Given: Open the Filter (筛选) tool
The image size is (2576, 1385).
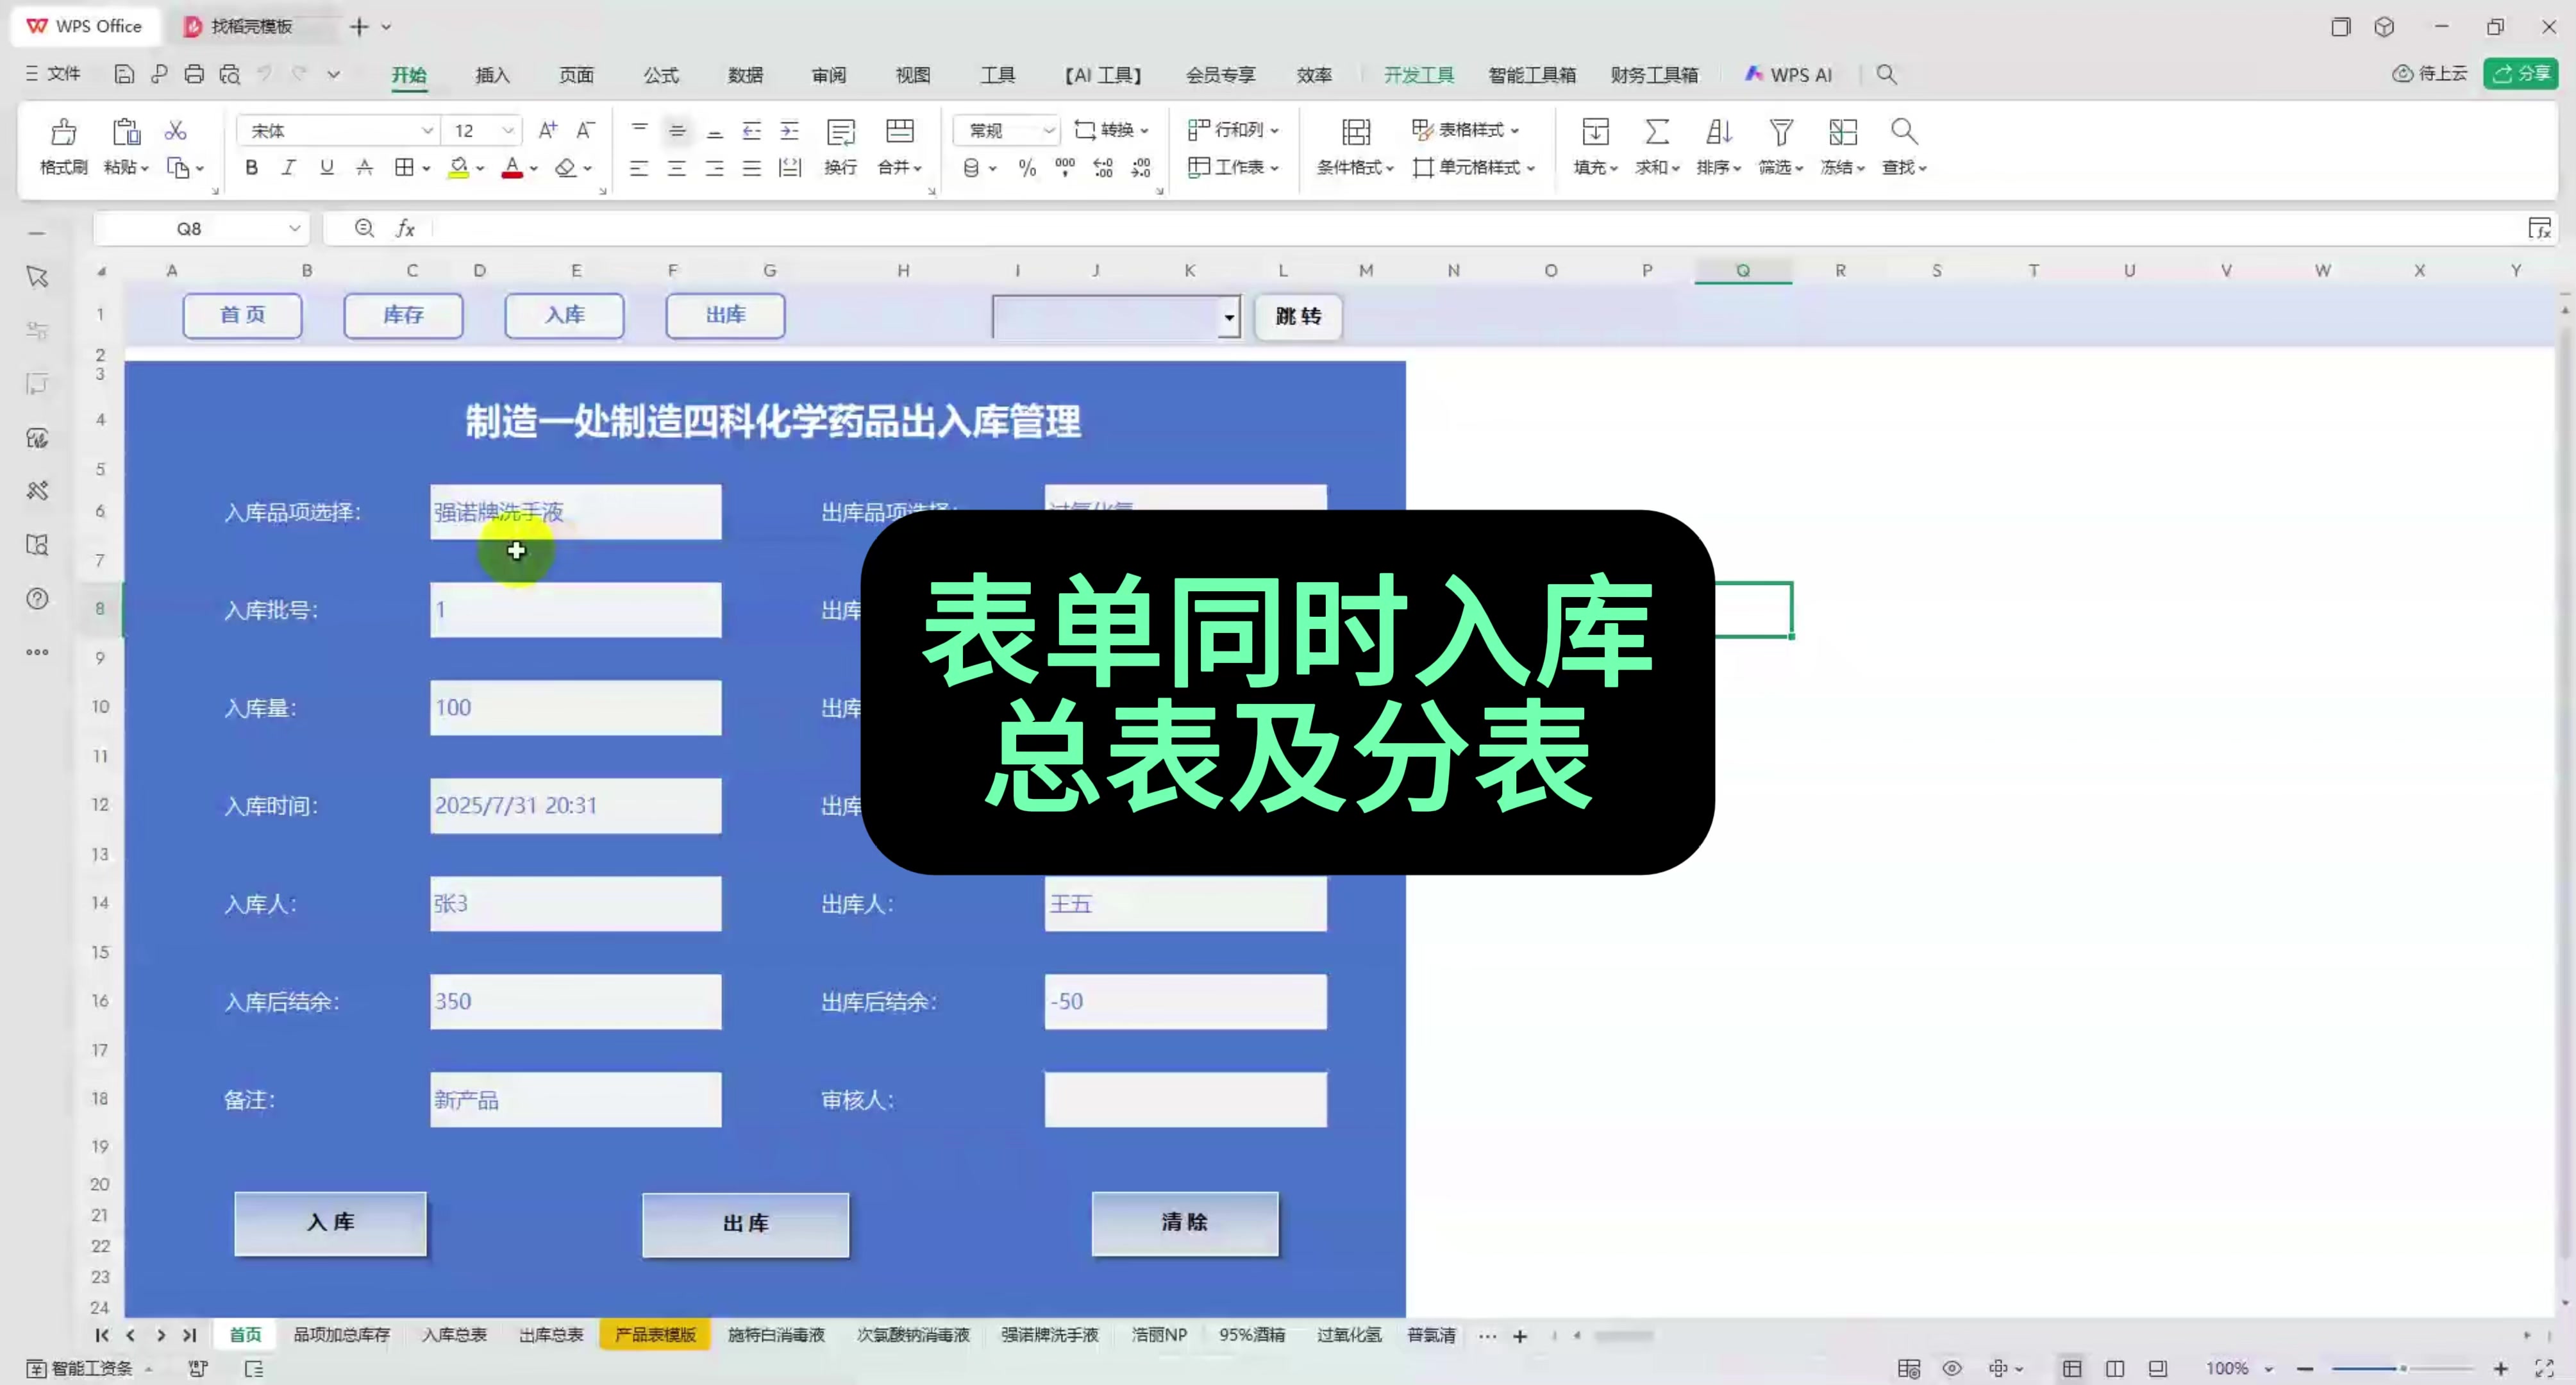Looking at the screenshot, I should (x=1780, y=132).
